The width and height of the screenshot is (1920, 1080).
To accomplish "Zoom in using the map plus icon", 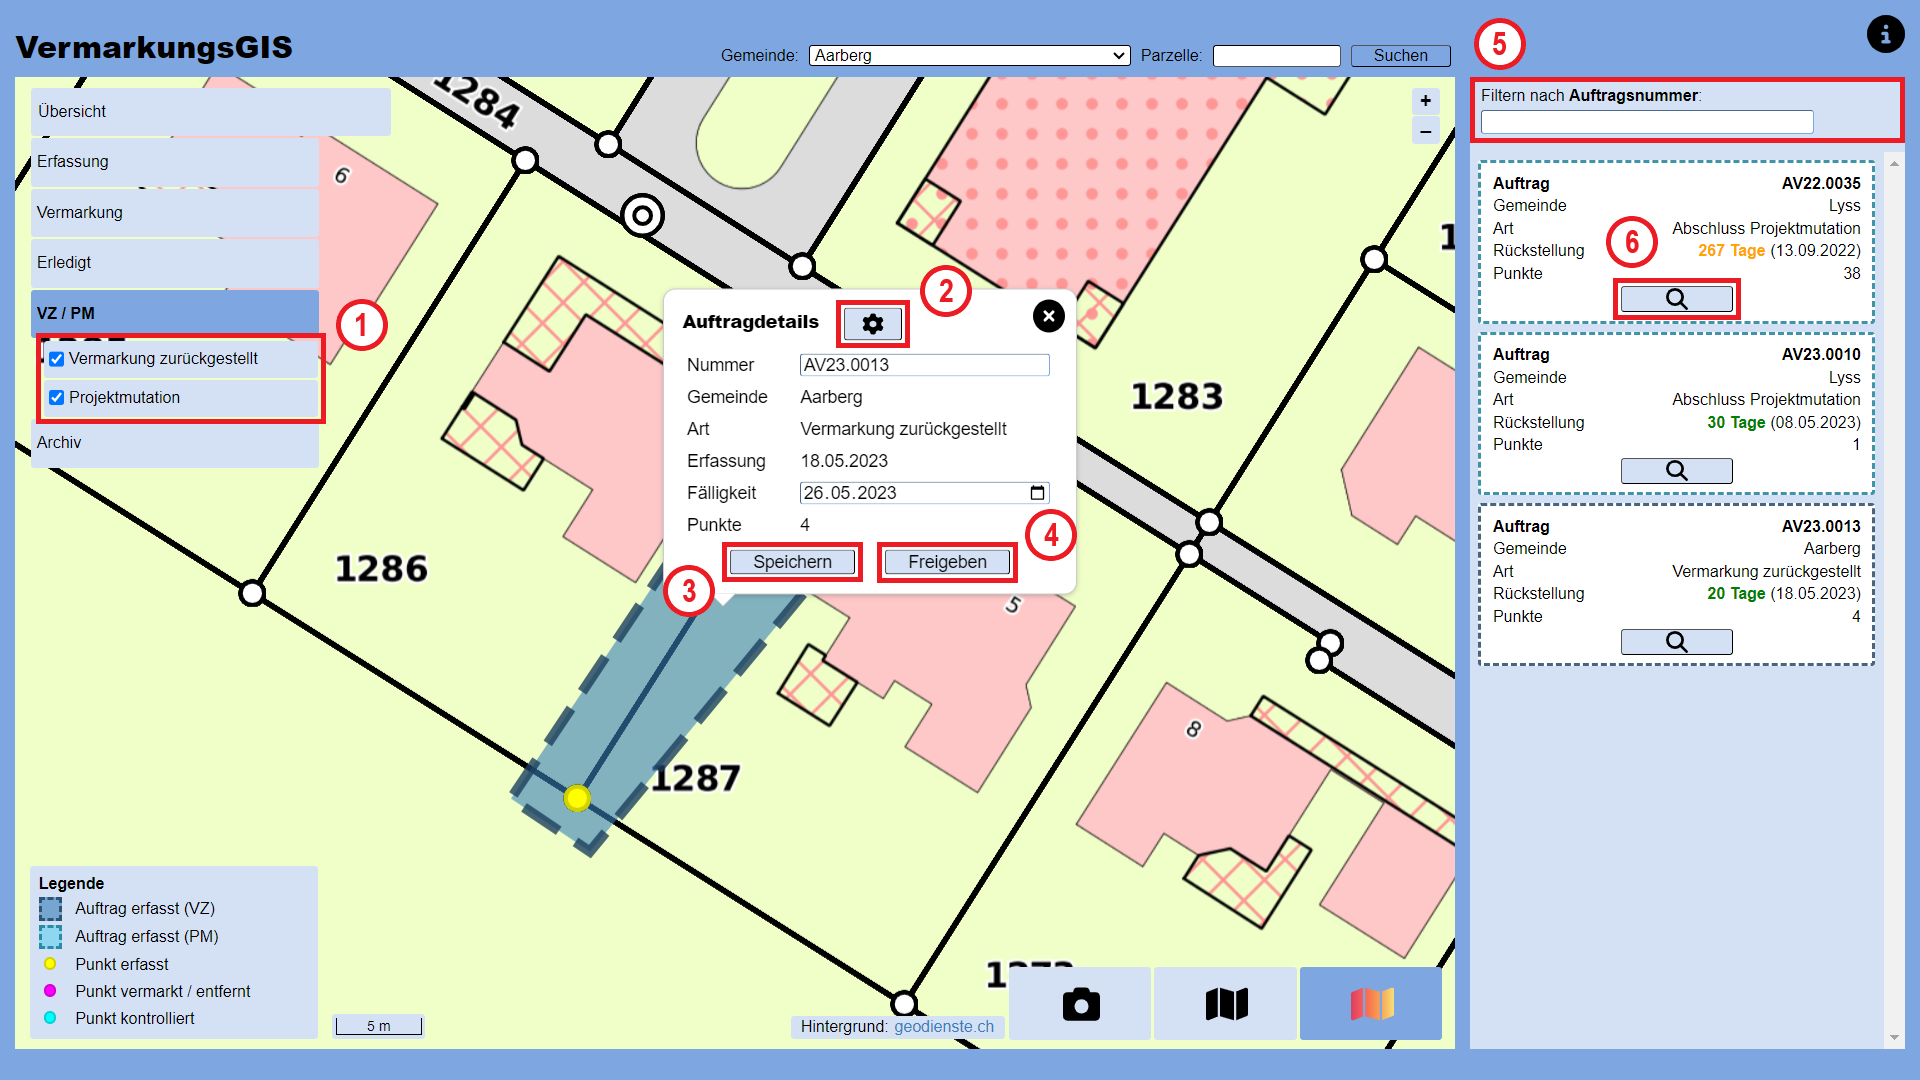I will (1425, 100).
